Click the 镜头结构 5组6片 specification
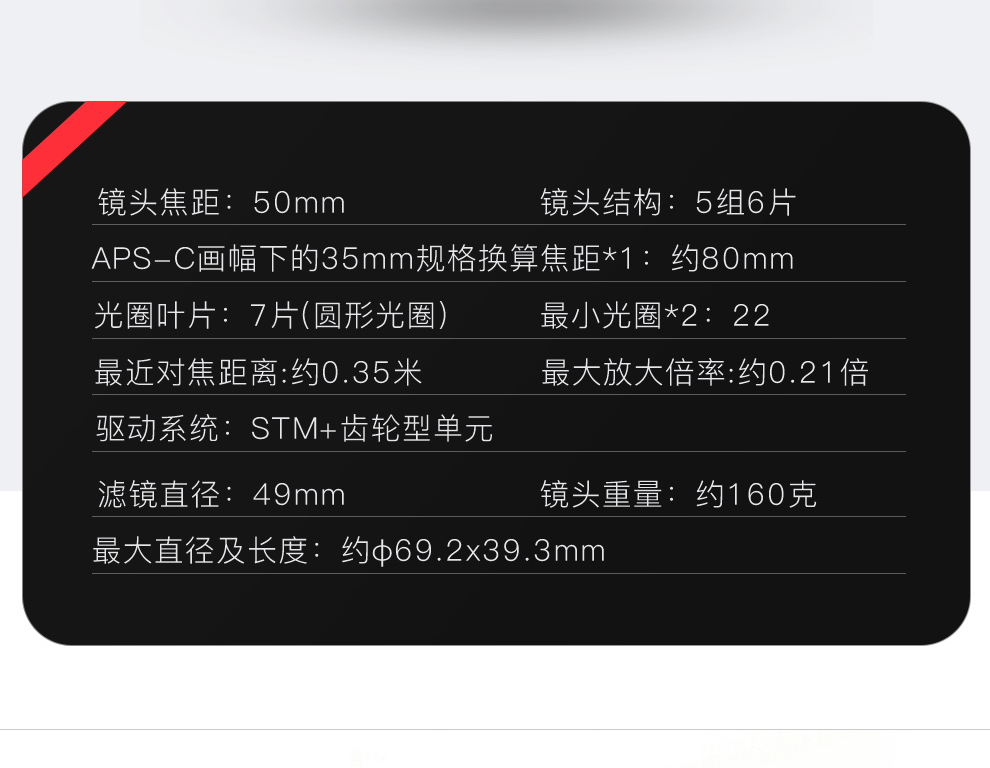The width and height of the screenshot is (990, 768). (668, 203)
